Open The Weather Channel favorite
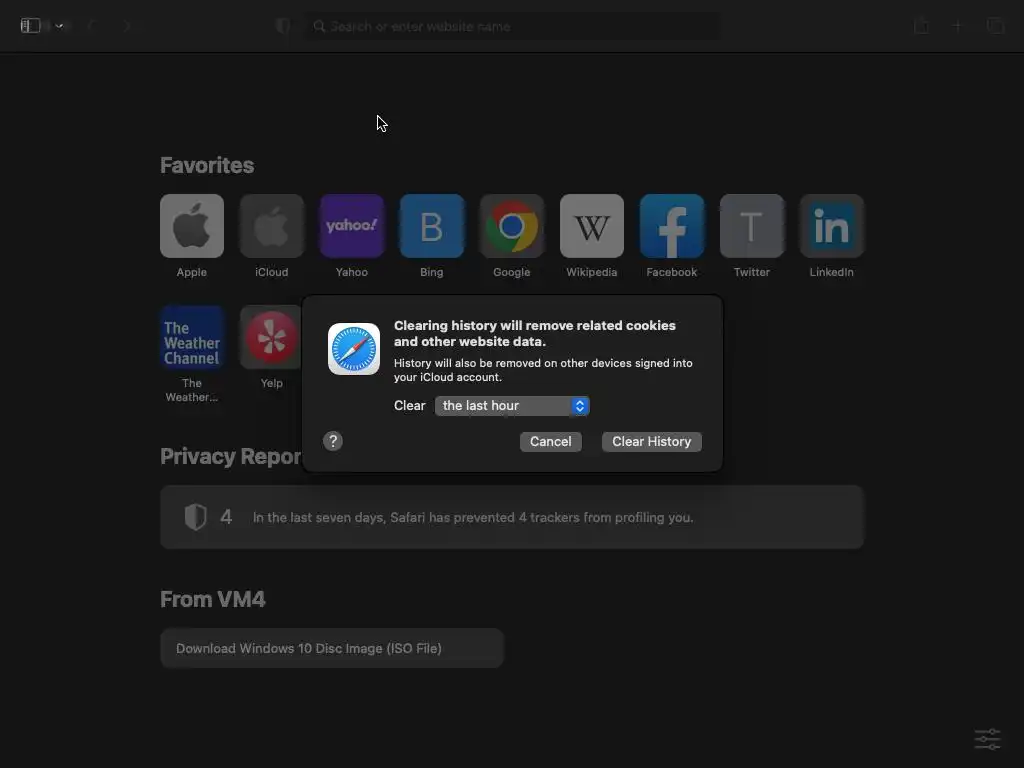Viewport: 1024px width, 768px height. point(192,337)
